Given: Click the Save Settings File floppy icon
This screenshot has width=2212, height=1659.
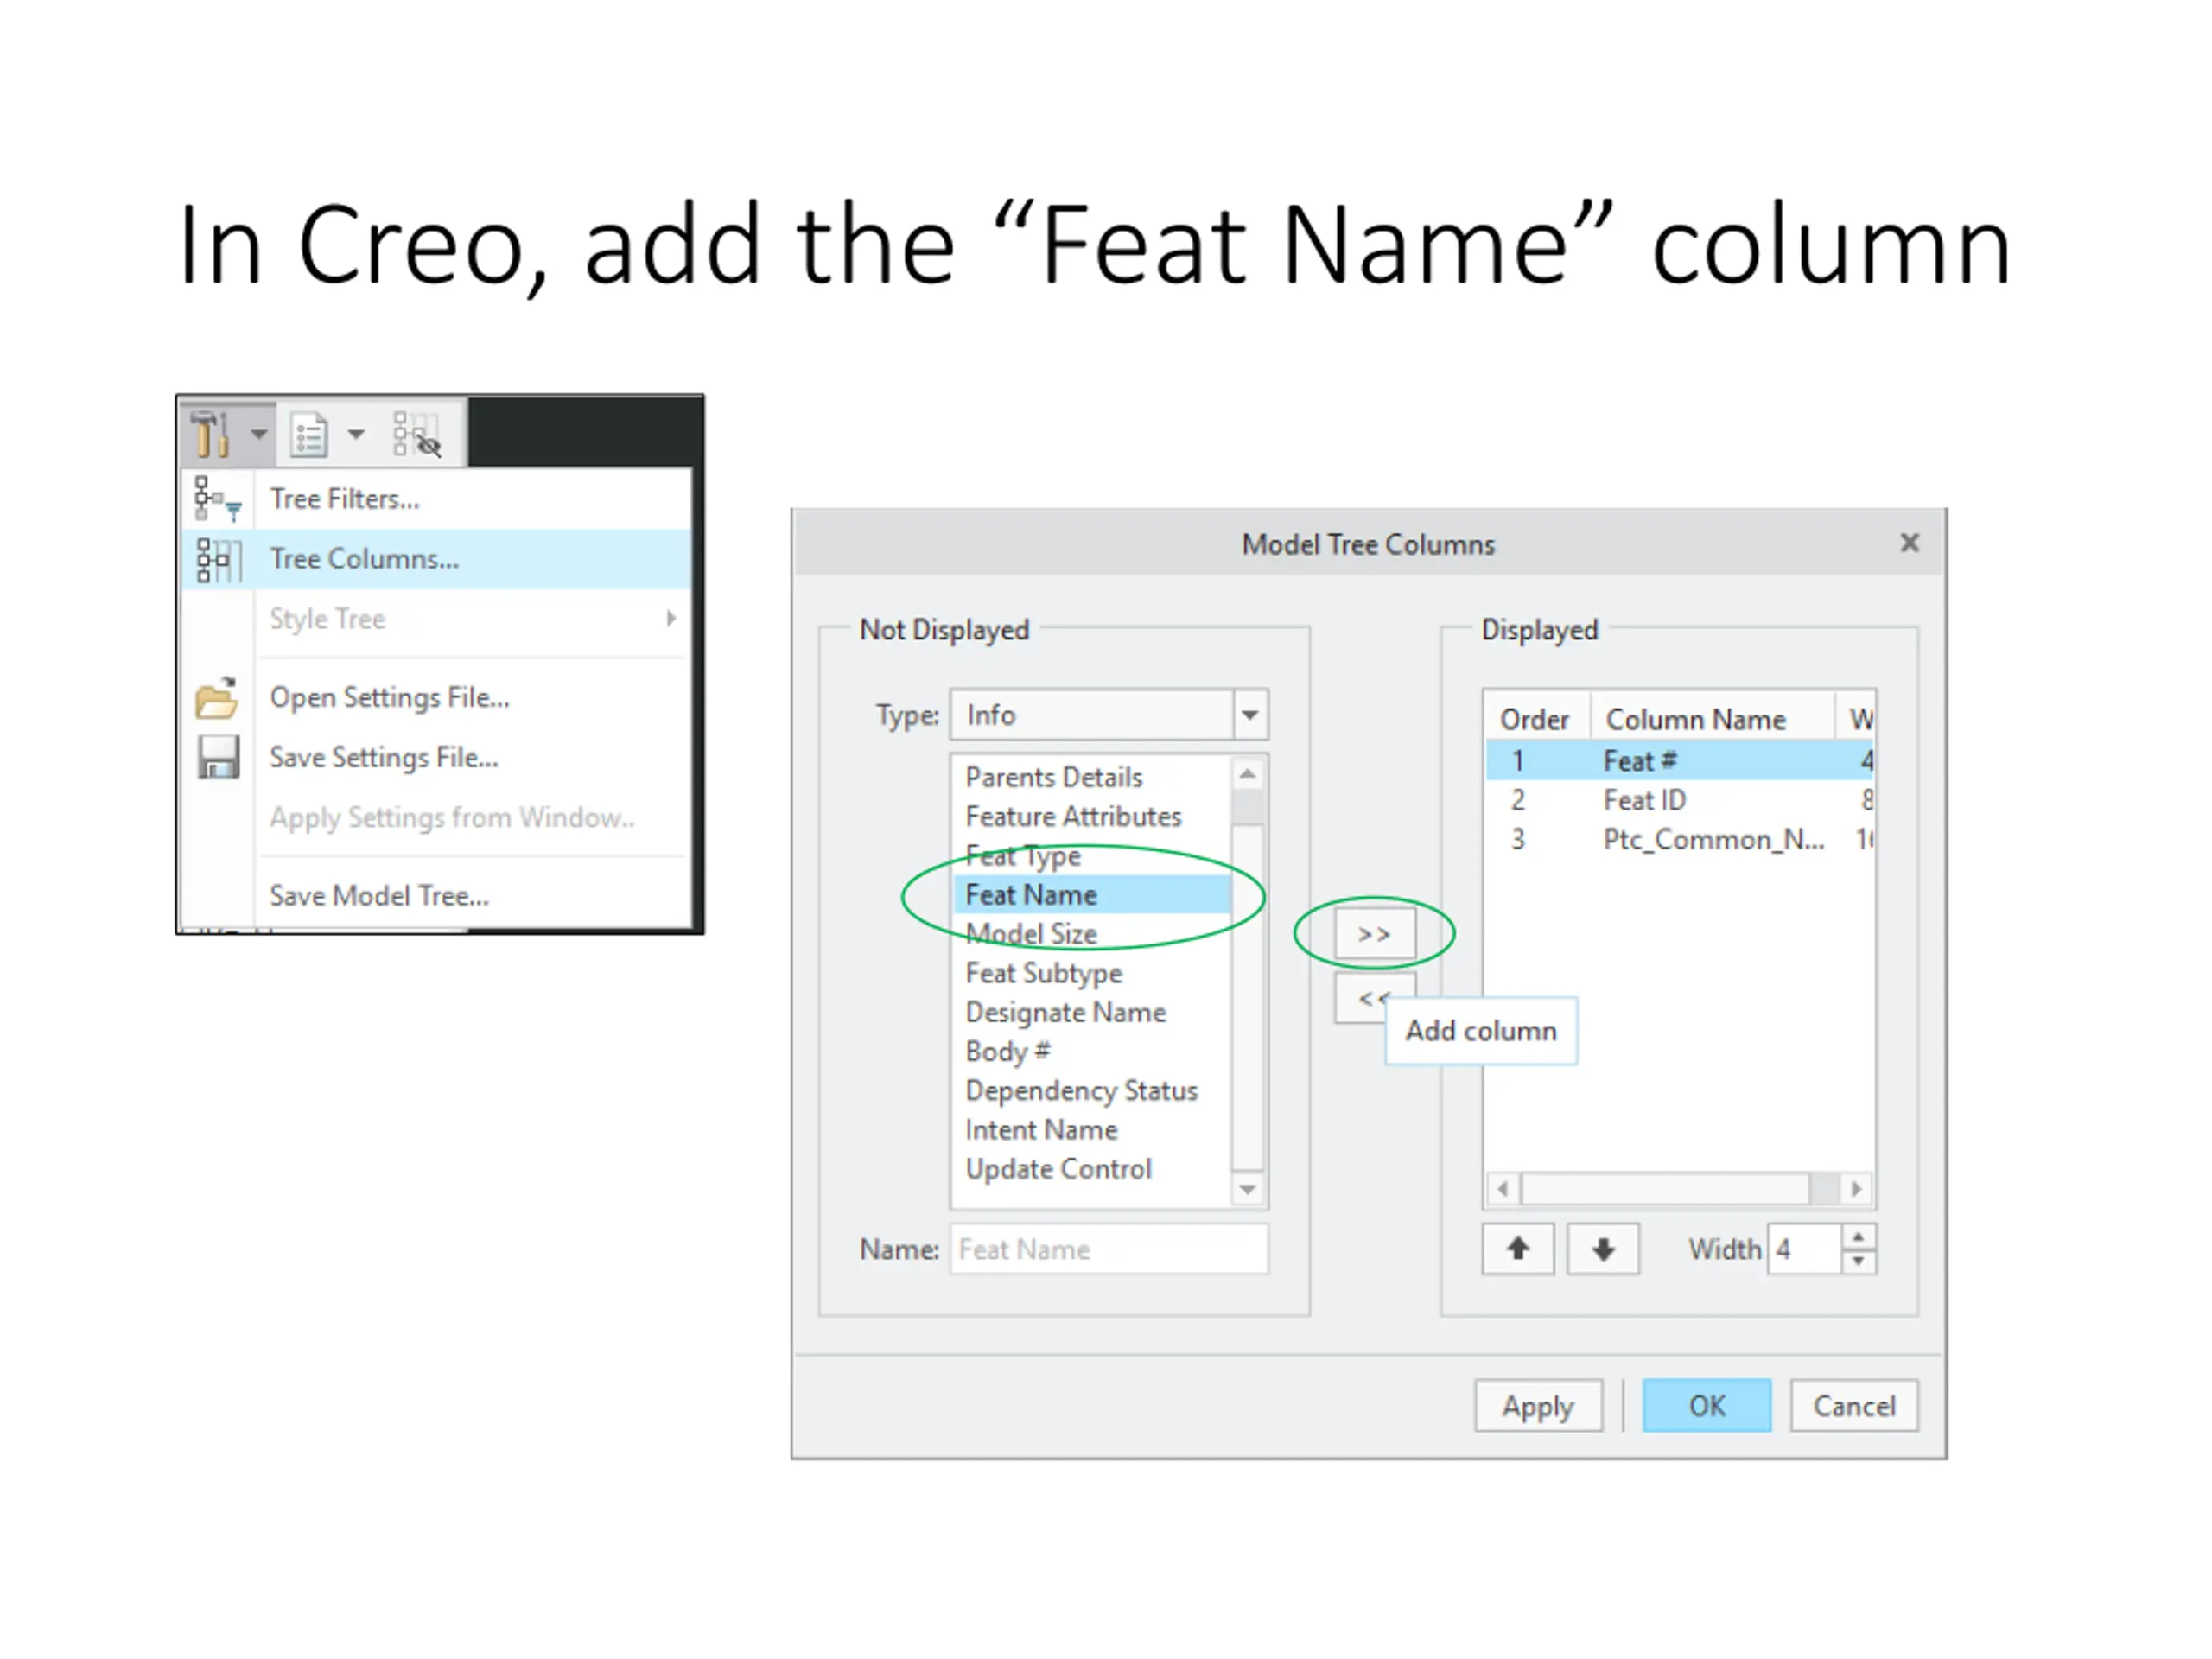Looking at the screenshot, I should click(217, 757).
